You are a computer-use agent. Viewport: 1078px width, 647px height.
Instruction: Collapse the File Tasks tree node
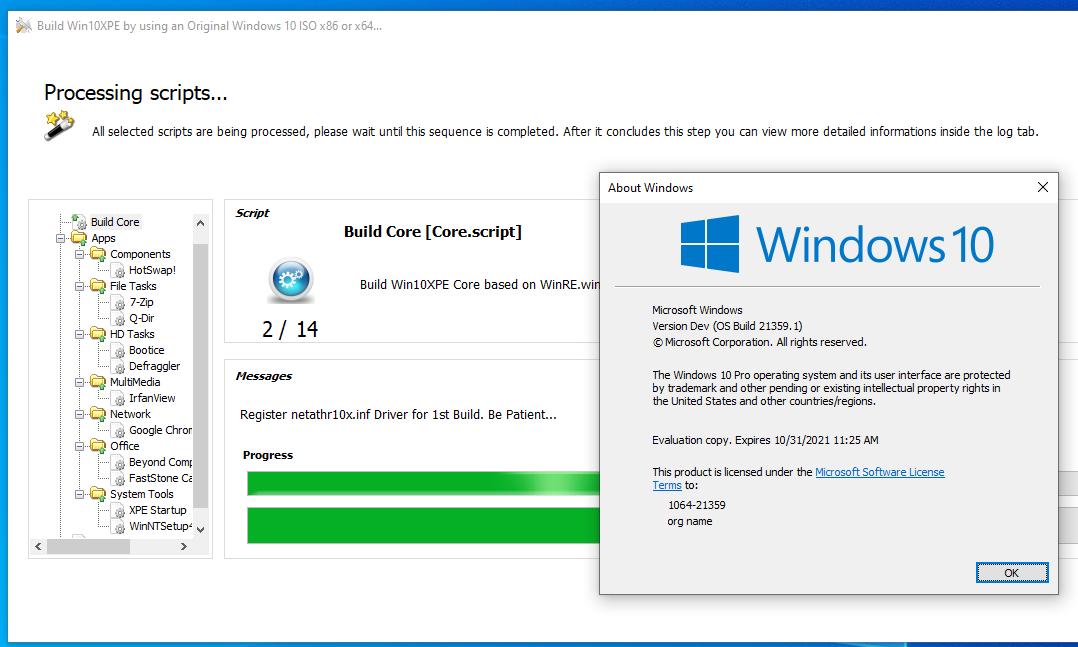click(80, 286)
